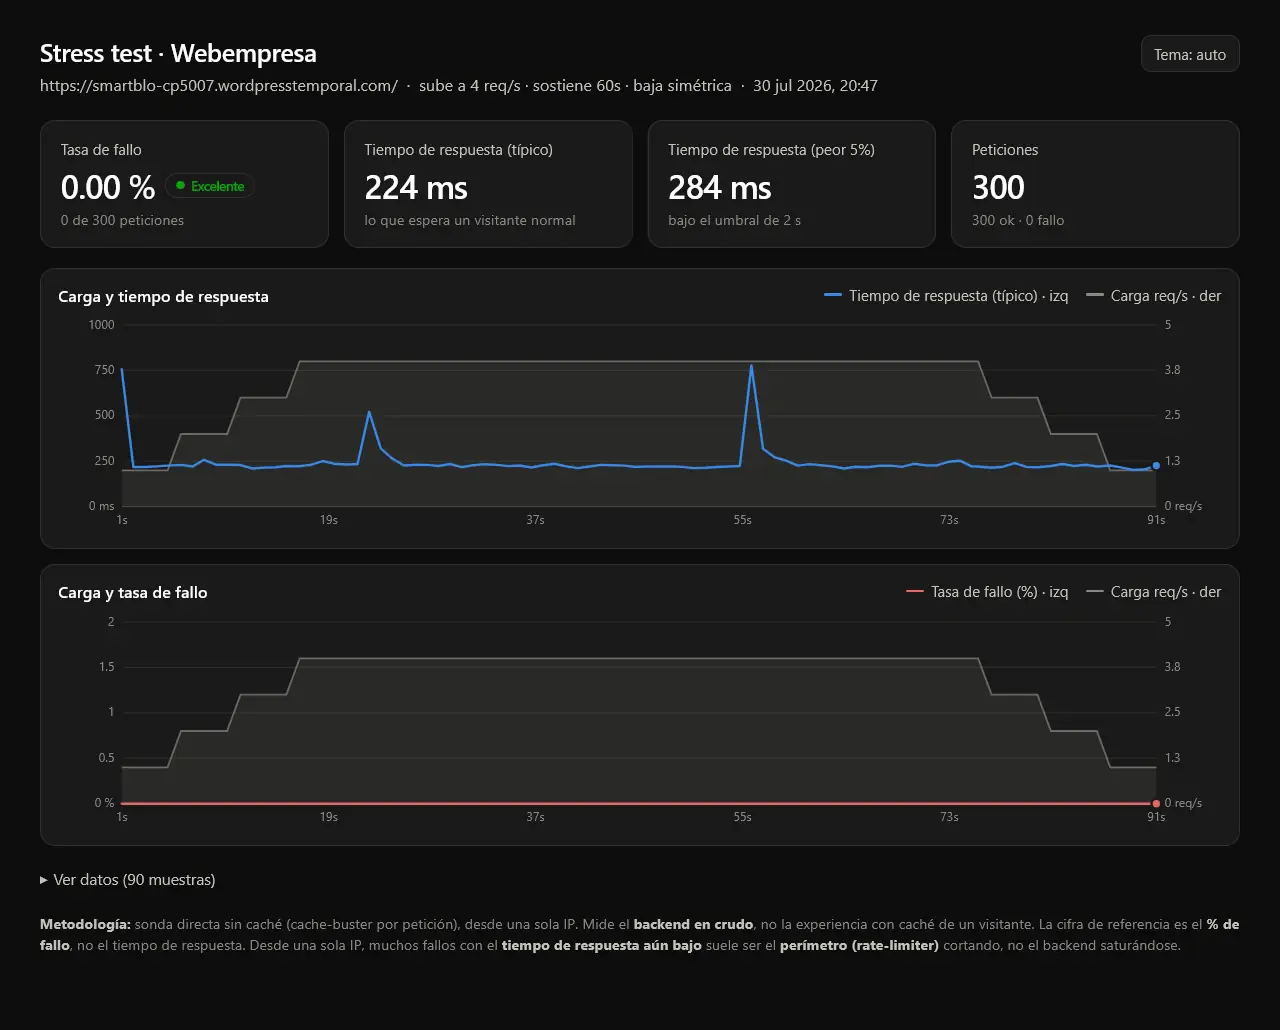Click the 'Stress test · Webempresa' heading
This screenshot has width=1280, height=1030.
178,53
